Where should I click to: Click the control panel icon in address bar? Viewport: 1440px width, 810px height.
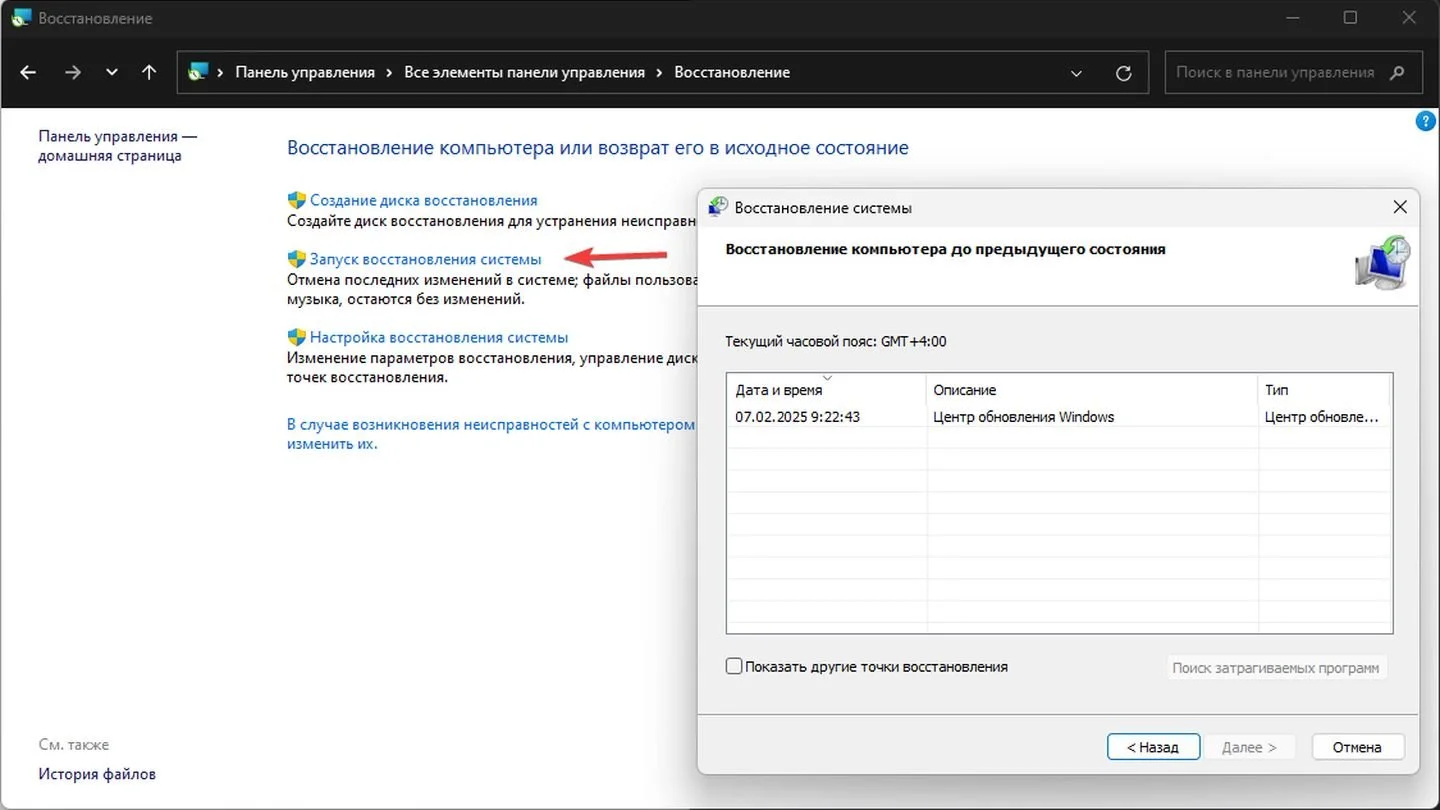pos(198,72)
